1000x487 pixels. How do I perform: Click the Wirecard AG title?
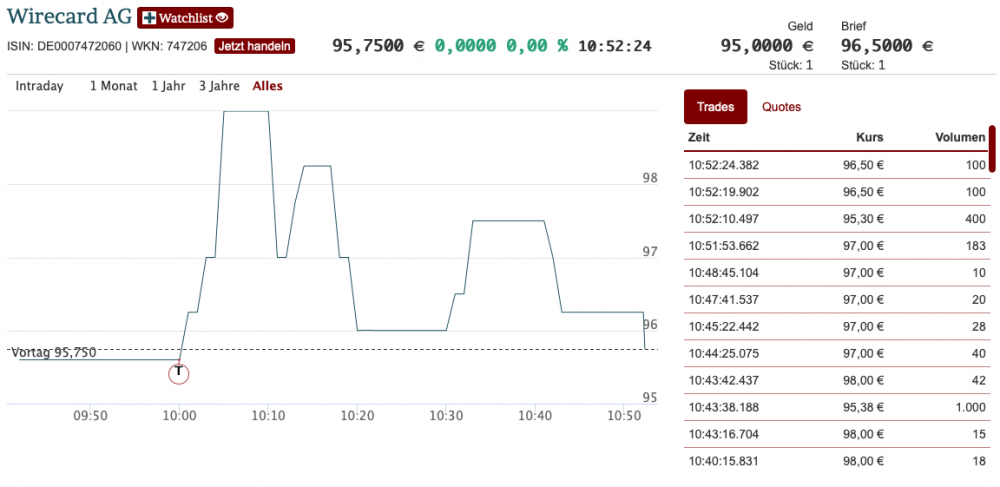click(69, 17)
